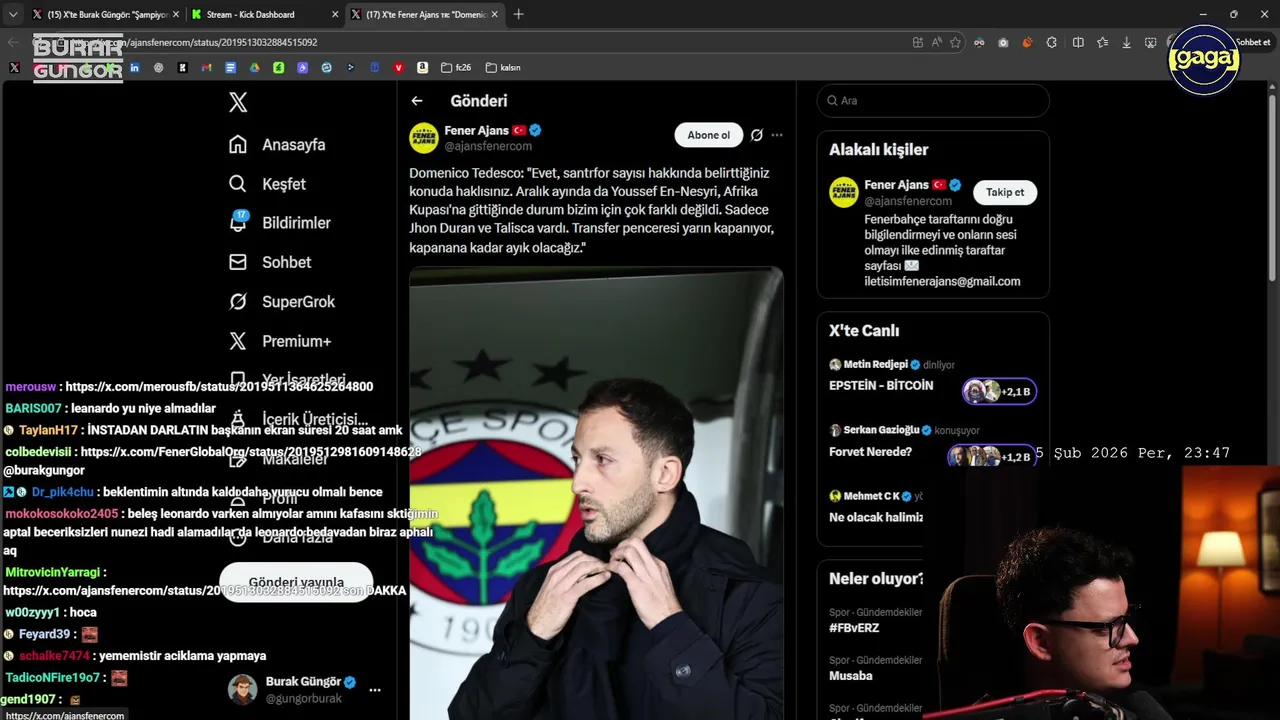Image resolution: width=1280 pixels, height=720 pixels.
Task: Click the install app icon in address bar
Action: [x=917, y=42]
